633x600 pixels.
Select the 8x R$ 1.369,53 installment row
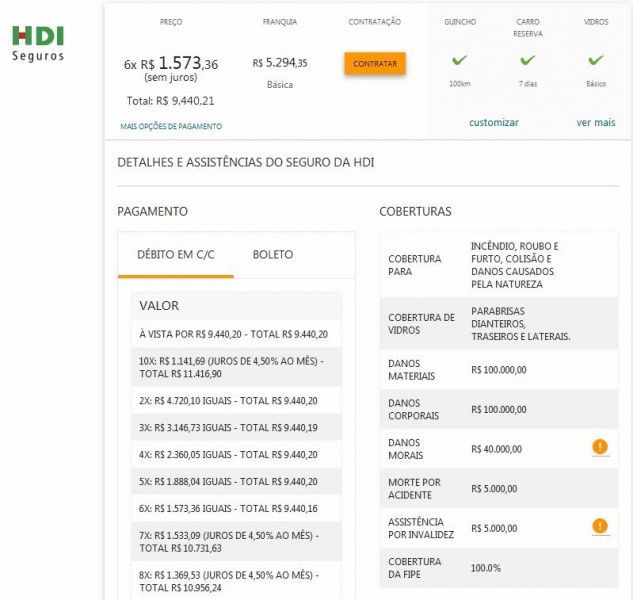tap(236, 581)
